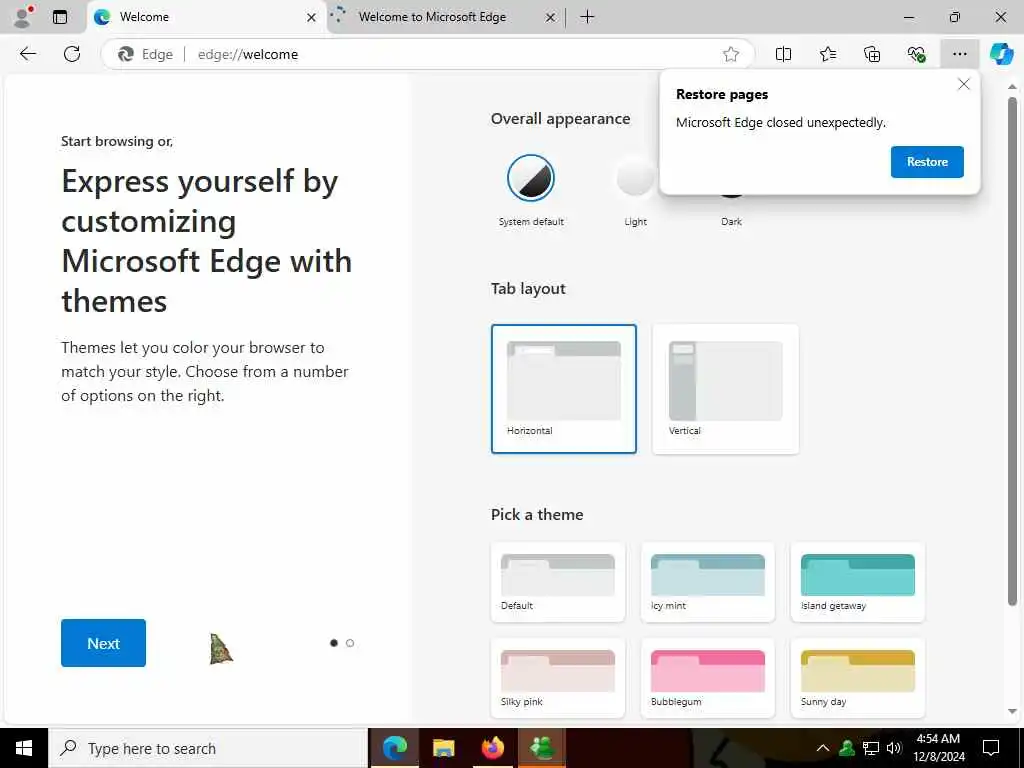The image size is (1024, 768).
Task: Open the Collections icon
Action: click(x=872, y=54)
